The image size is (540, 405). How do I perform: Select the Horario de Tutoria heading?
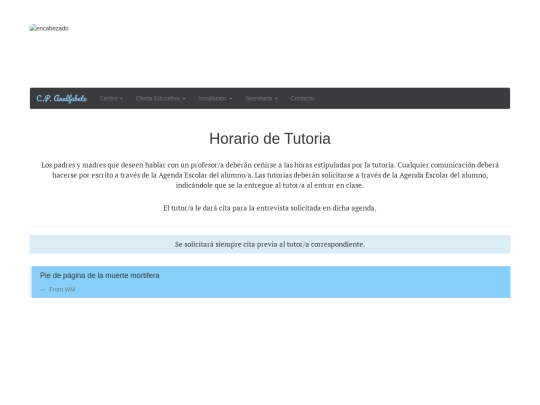(x=270, y=139)
